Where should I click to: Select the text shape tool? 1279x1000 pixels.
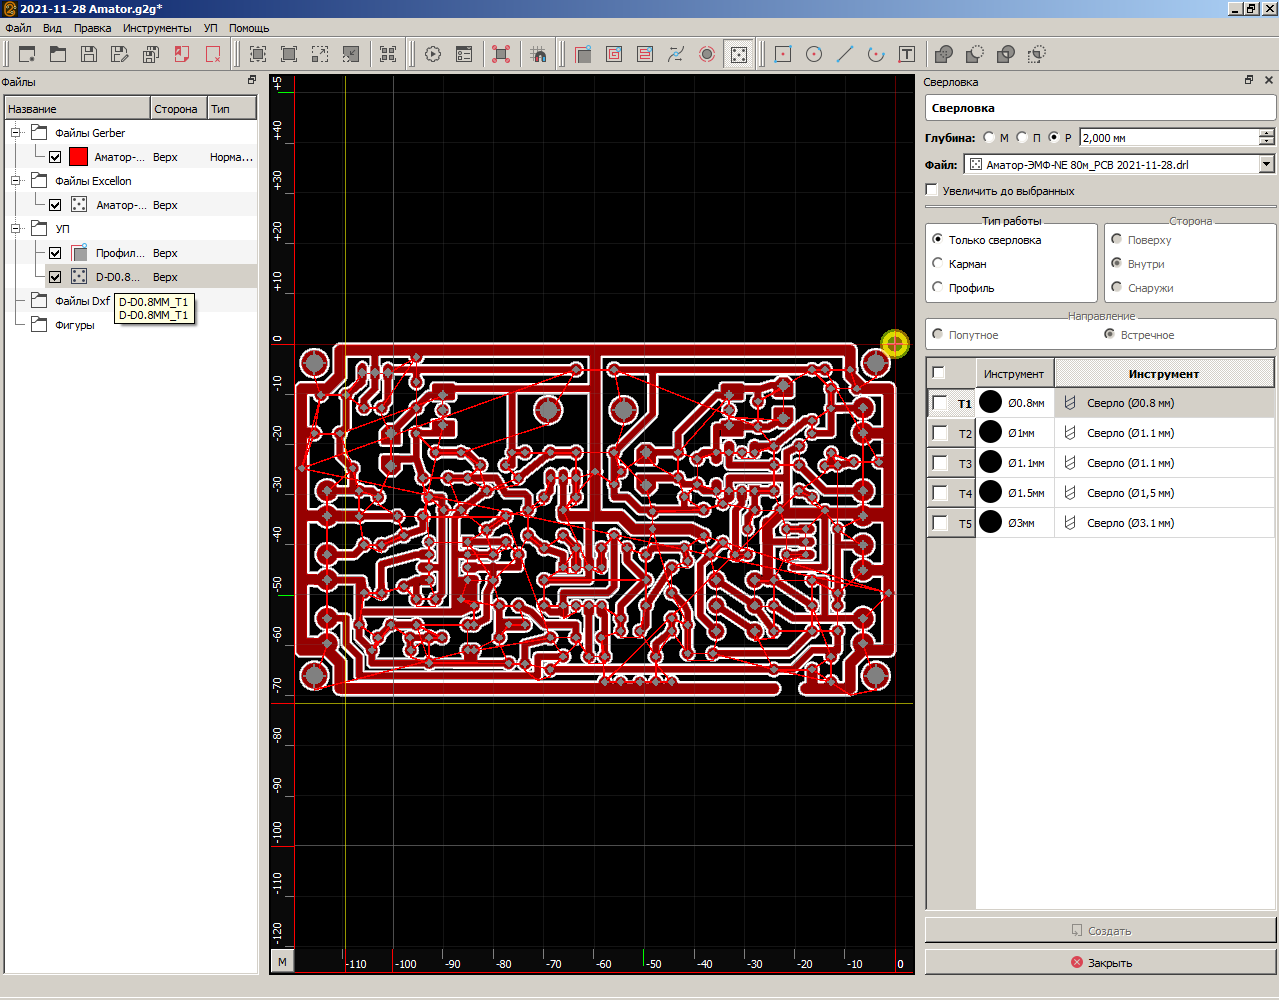[907, 54]
